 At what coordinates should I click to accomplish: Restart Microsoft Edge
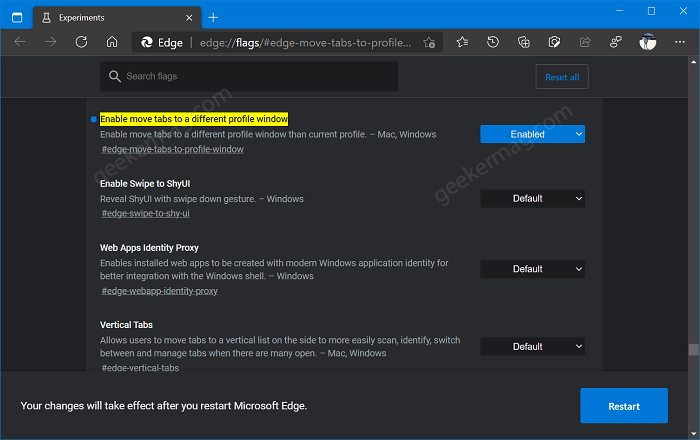point(624,406)
